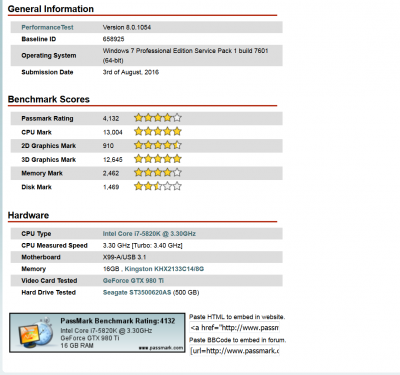400x375 pixels.
Task: Click the PerformanceTest link
Action: pos(47,27)
